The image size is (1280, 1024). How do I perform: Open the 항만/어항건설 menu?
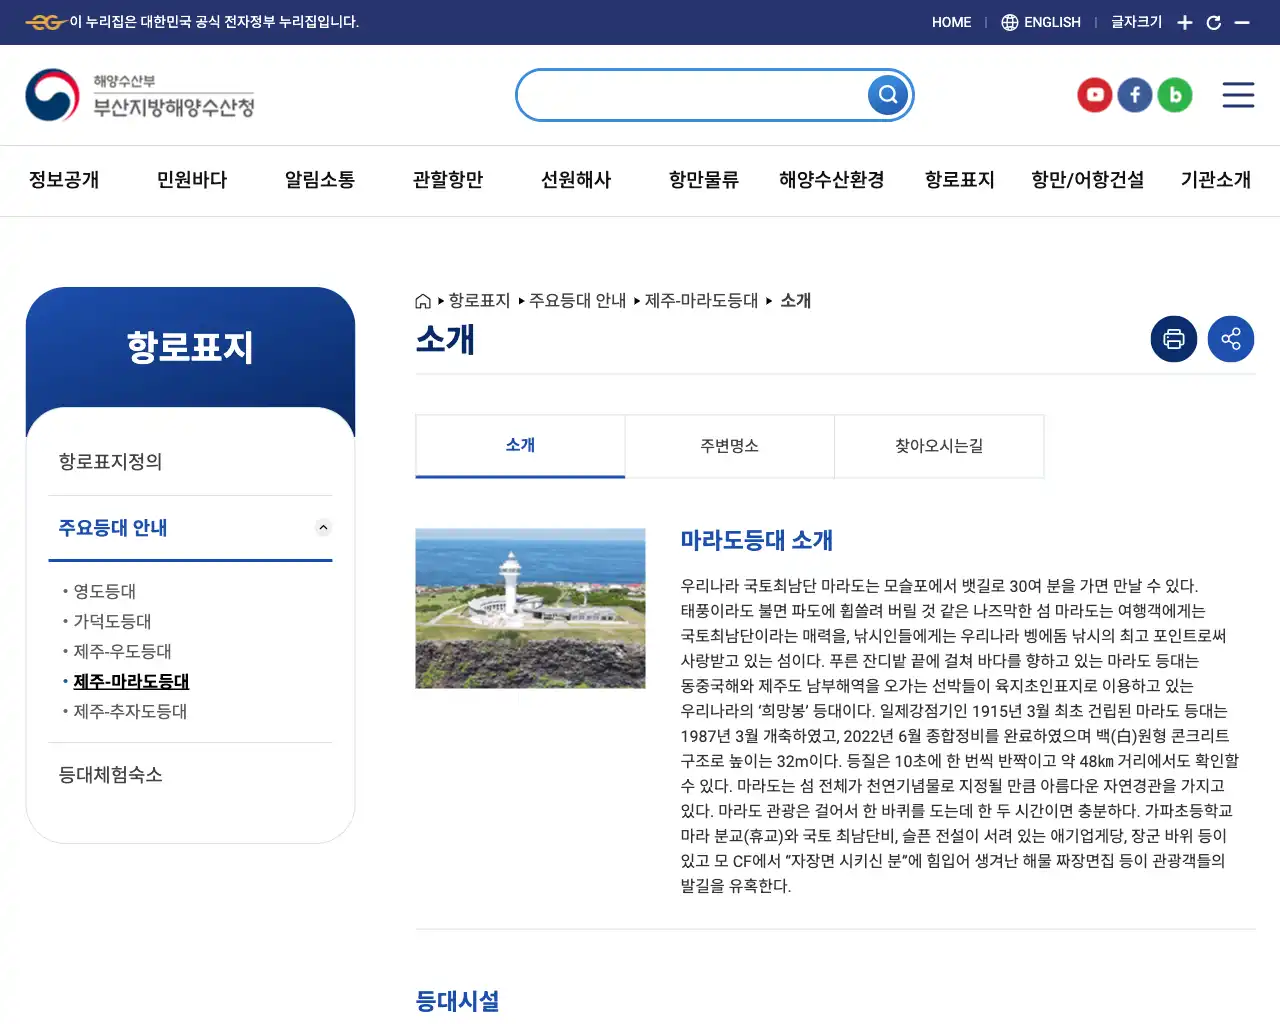pos(1088,180)
